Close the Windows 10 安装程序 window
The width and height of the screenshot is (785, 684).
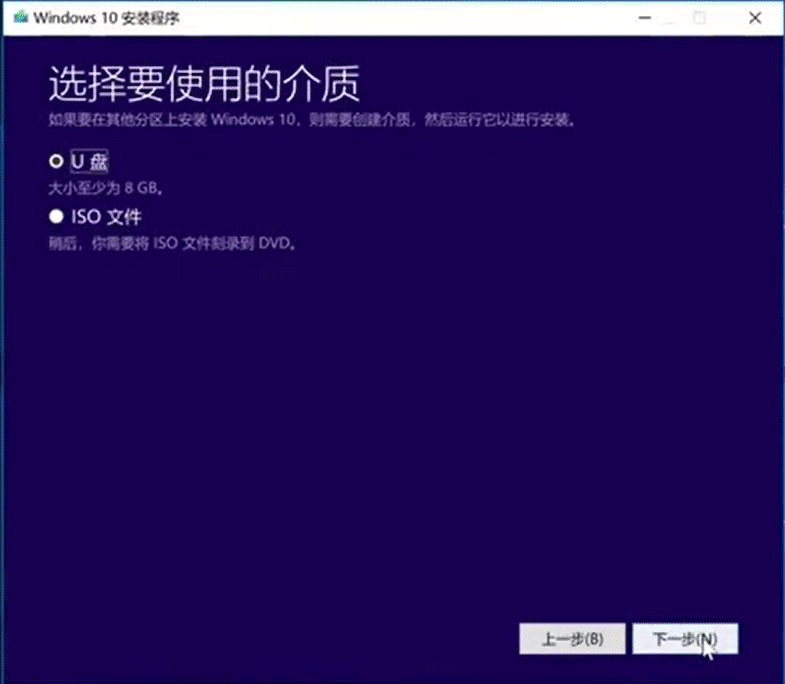click(755, 18)
